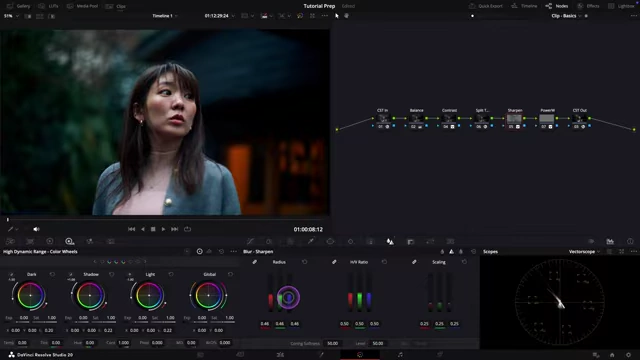
Task: Jump to first frame in viewer transport
Action: click(x=131, y=229)
